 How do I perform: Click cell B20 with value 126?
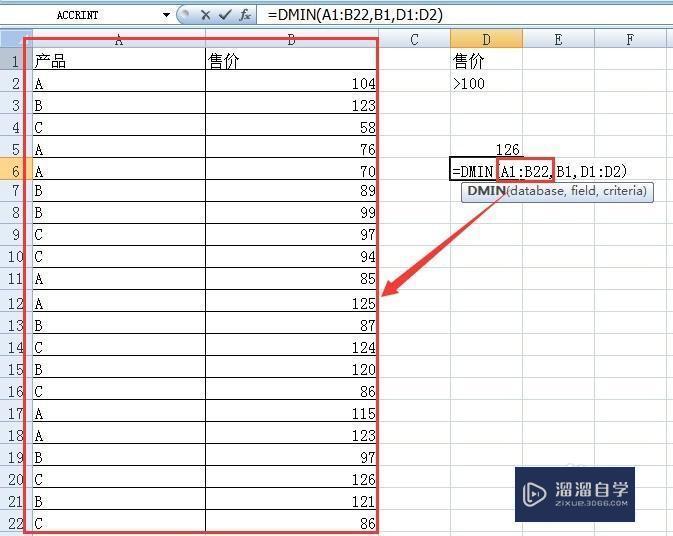click(x=291, y=477)
